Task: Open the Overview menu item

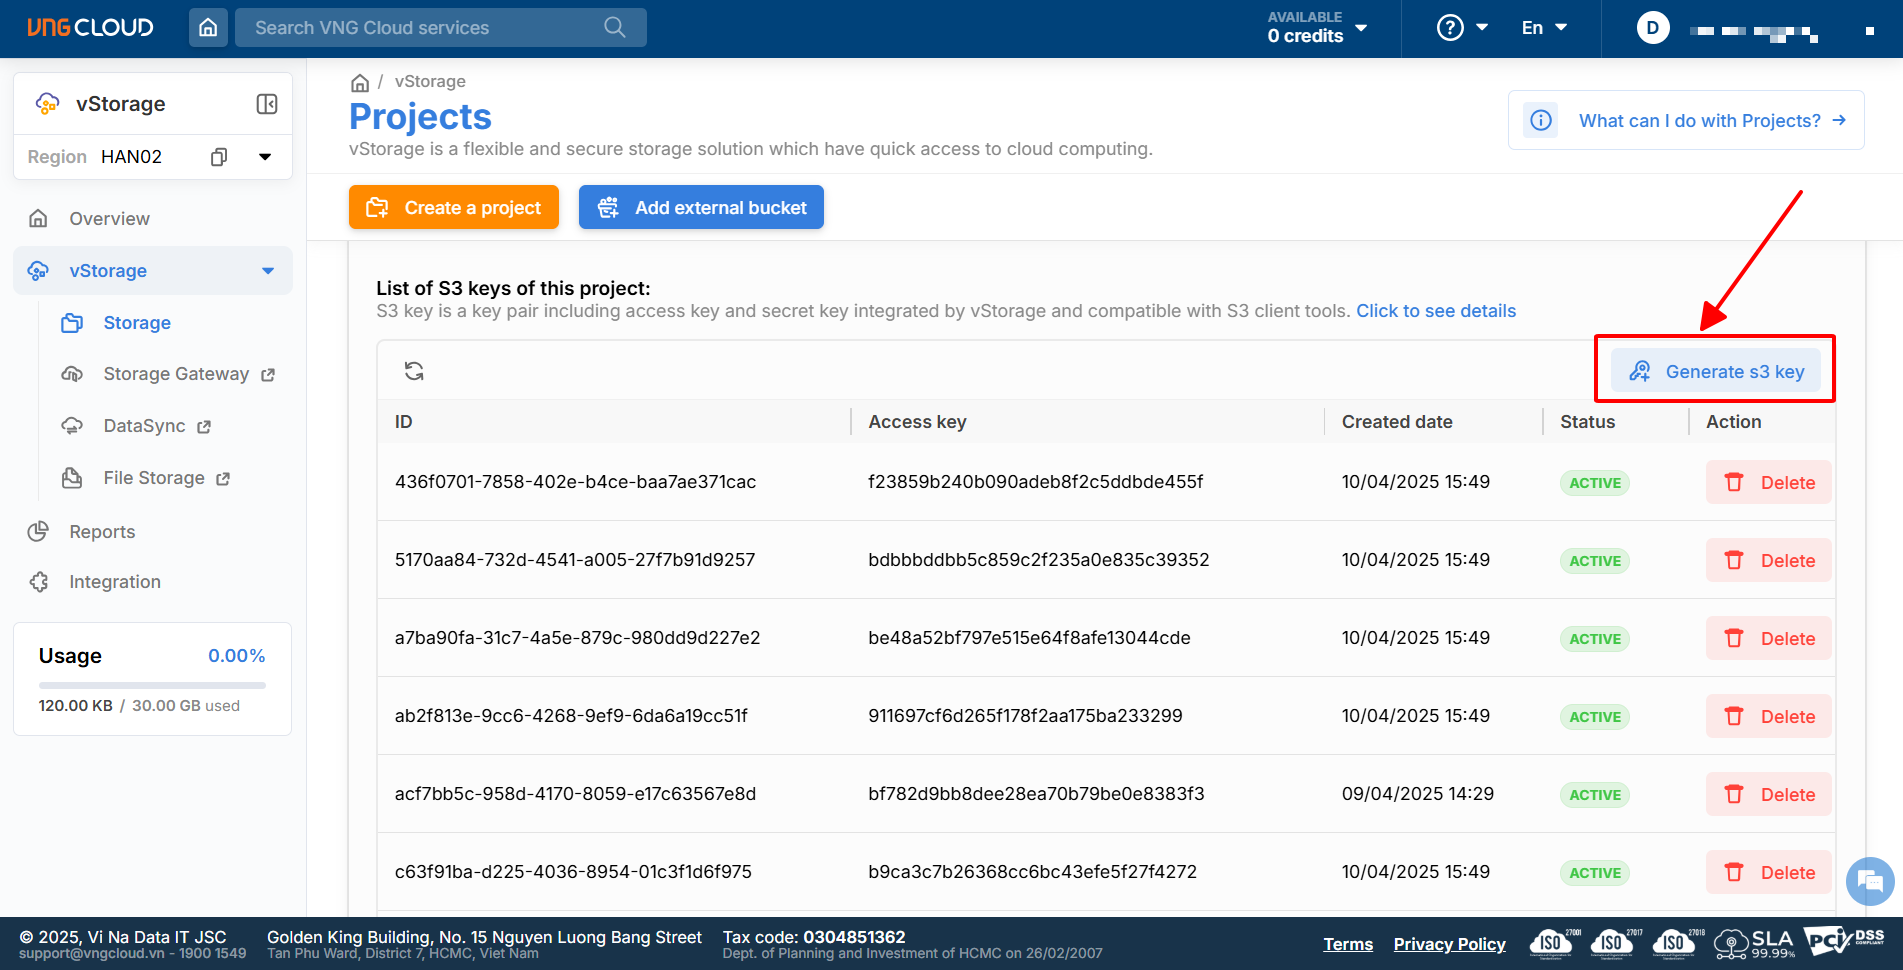Action: [x=109, y=219]
